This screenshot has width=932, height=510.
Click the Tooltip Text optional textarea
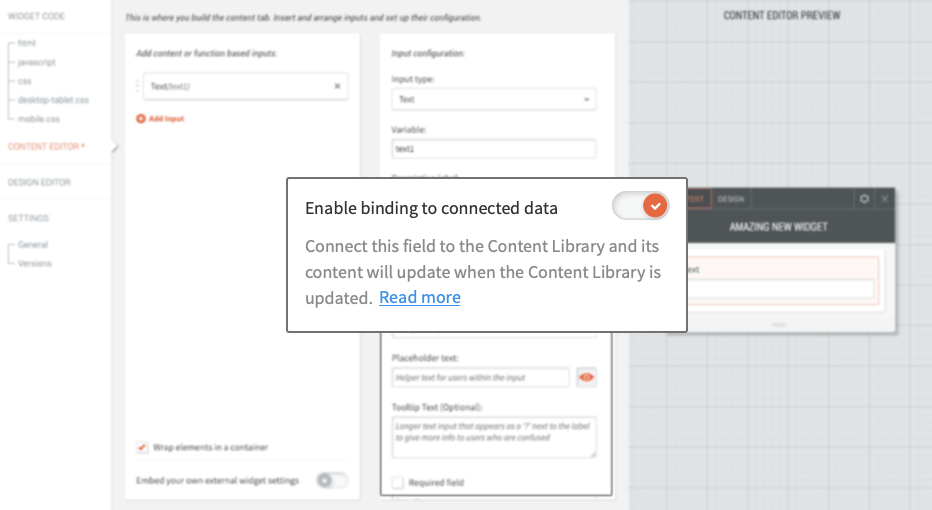493,437
